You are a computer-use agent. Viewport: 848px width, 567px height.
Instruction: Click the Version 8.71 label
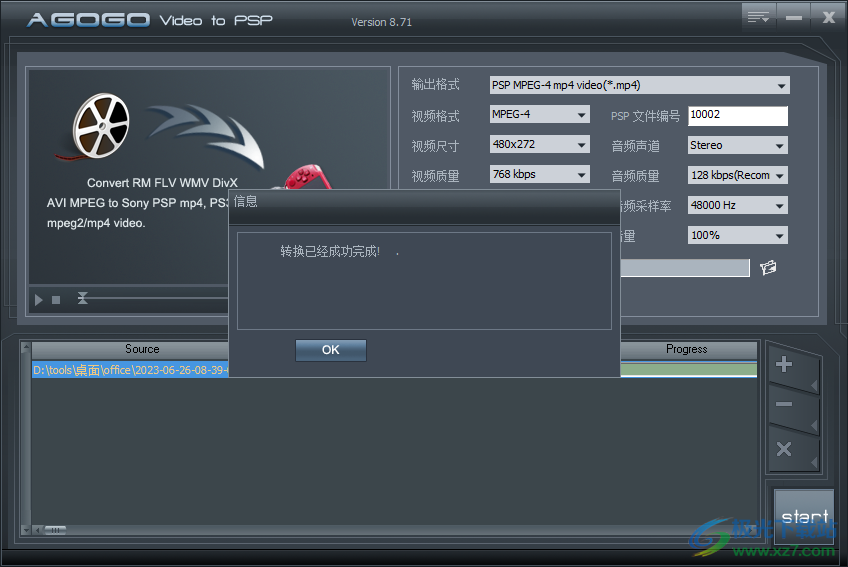pyautogui.click(x=381, y=22)
